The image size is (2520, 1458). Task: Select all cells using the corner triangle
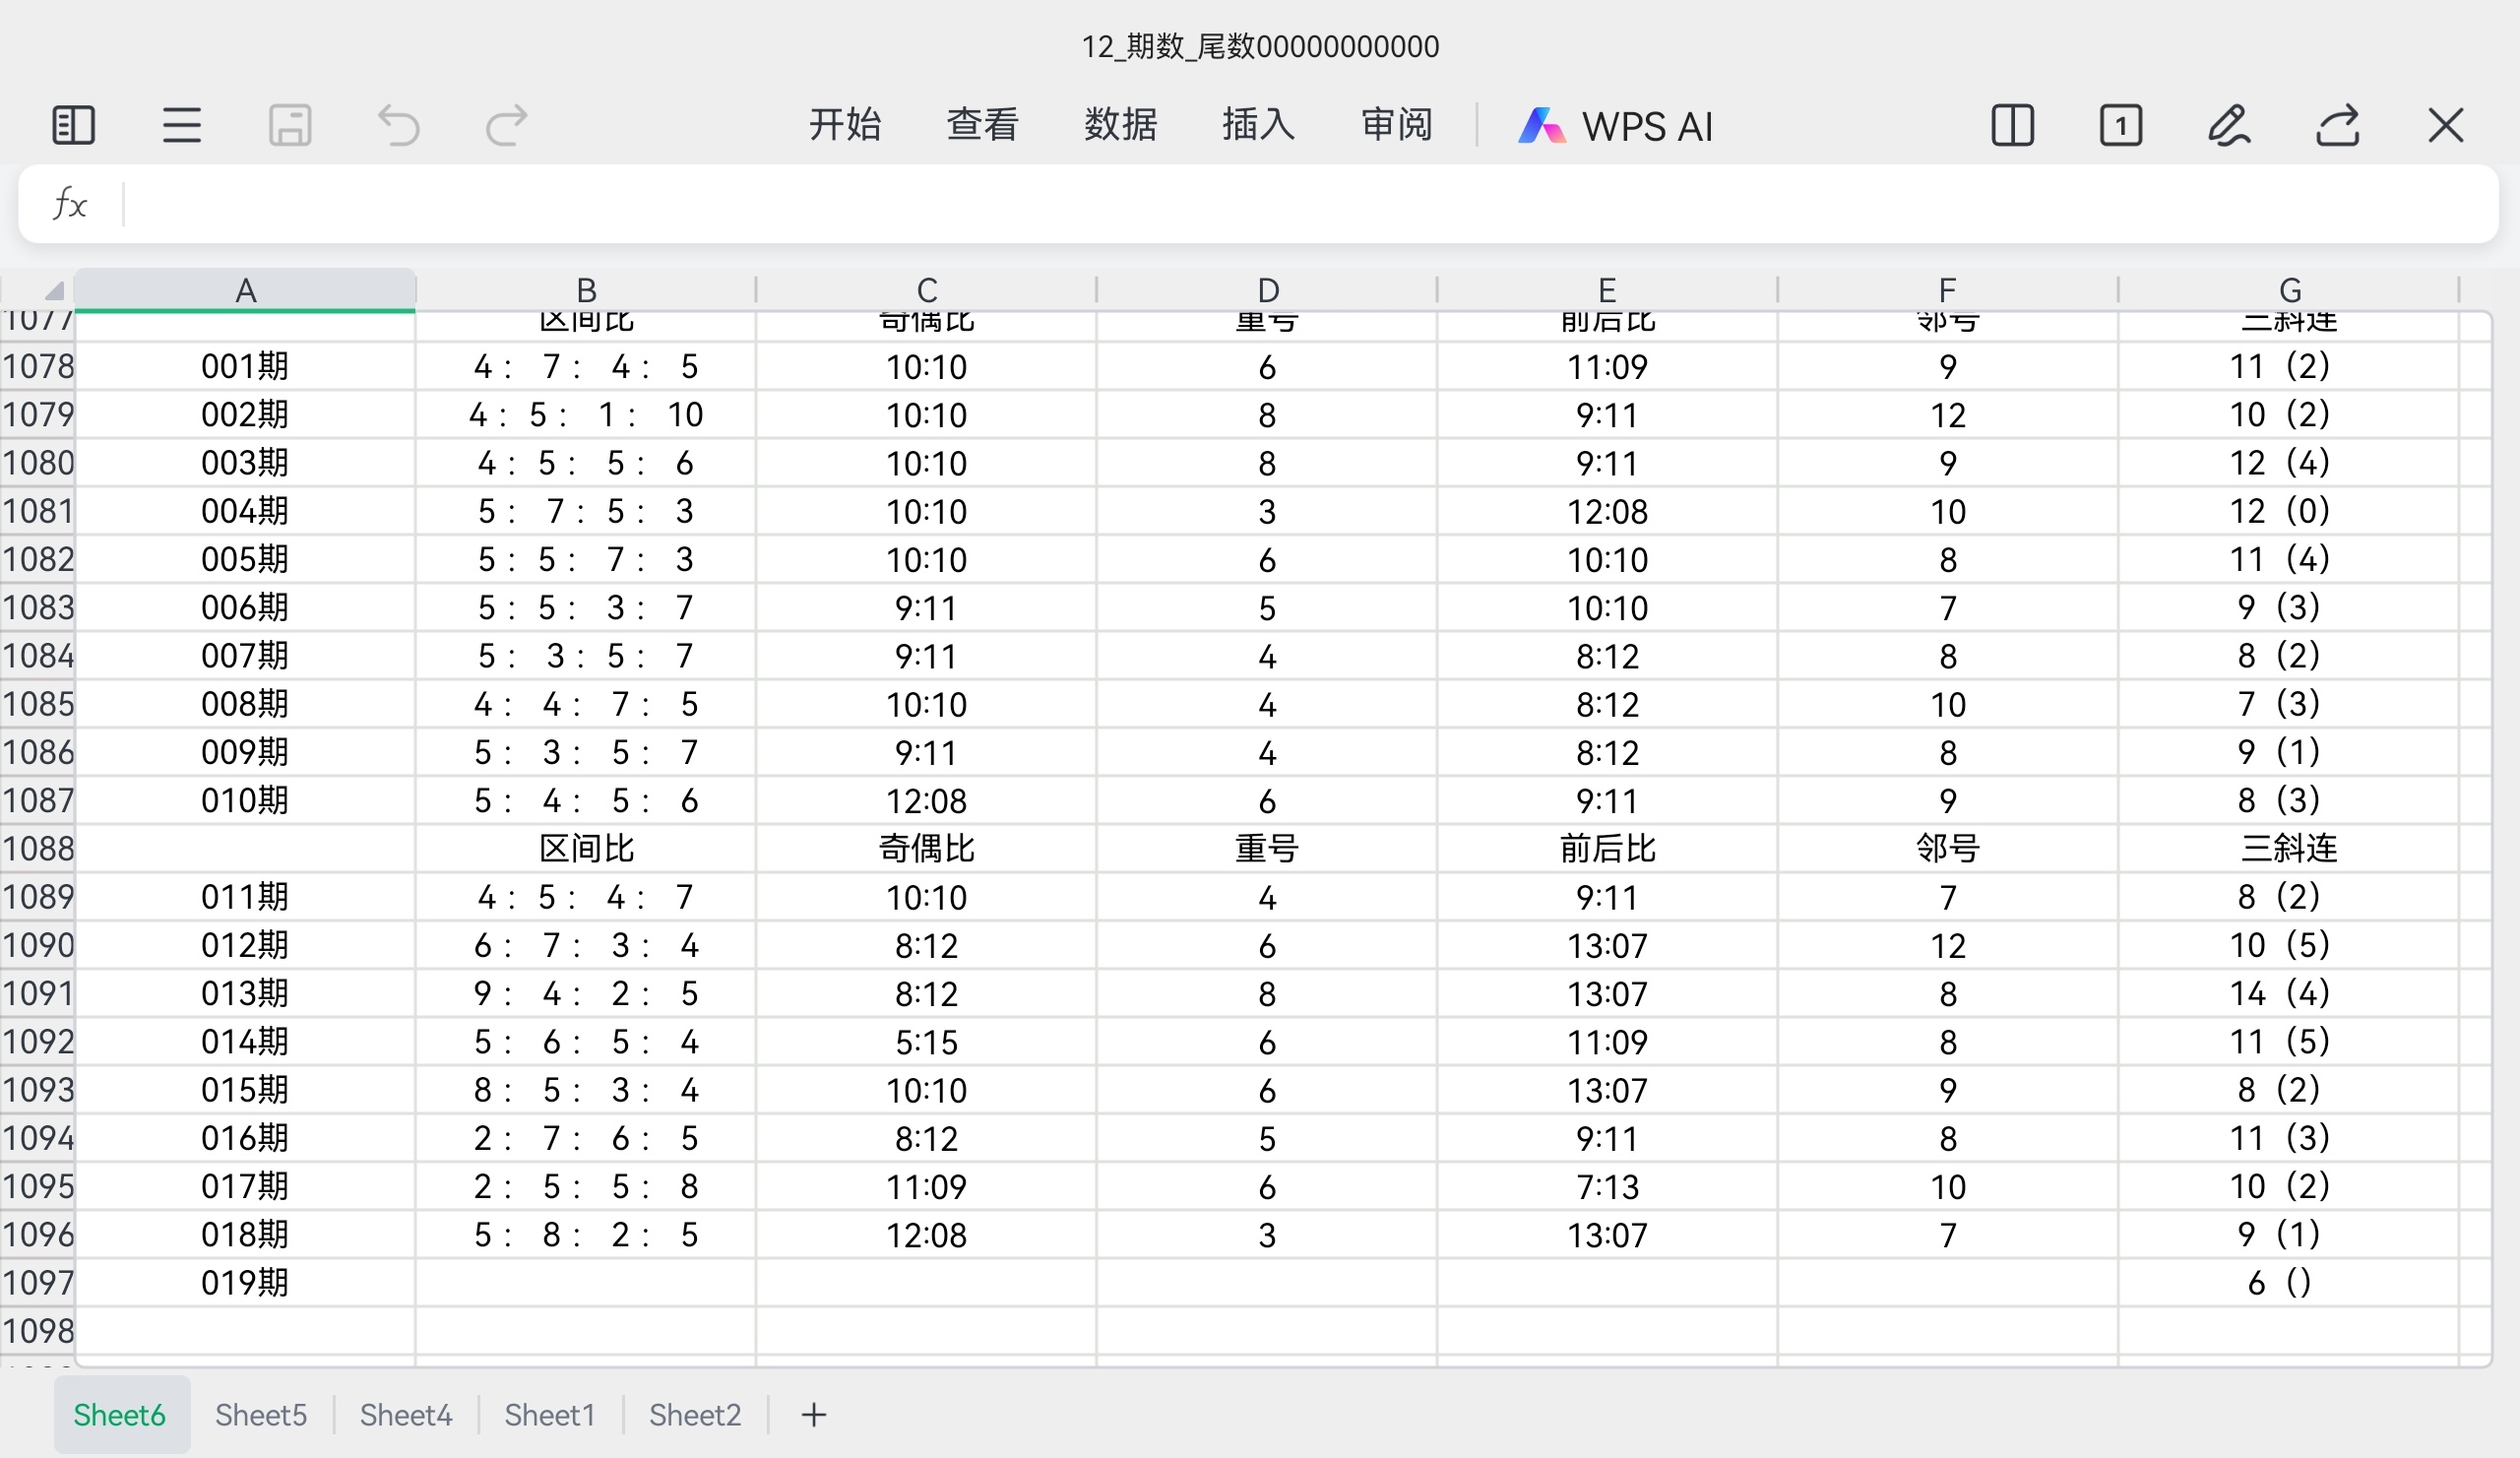[52, 290]
